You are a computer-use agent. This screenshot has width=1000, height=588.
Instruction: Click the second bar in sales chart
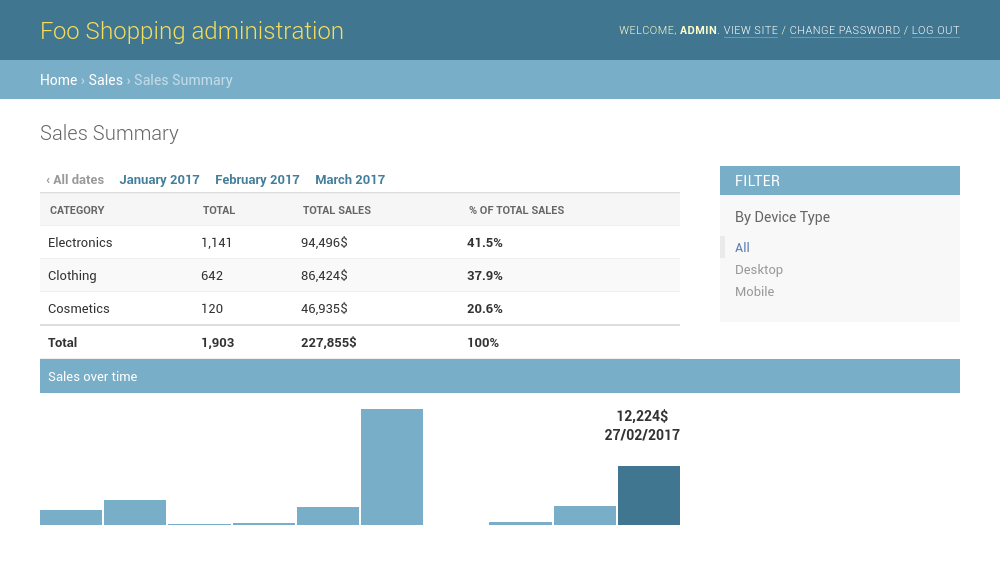(135, 512)
